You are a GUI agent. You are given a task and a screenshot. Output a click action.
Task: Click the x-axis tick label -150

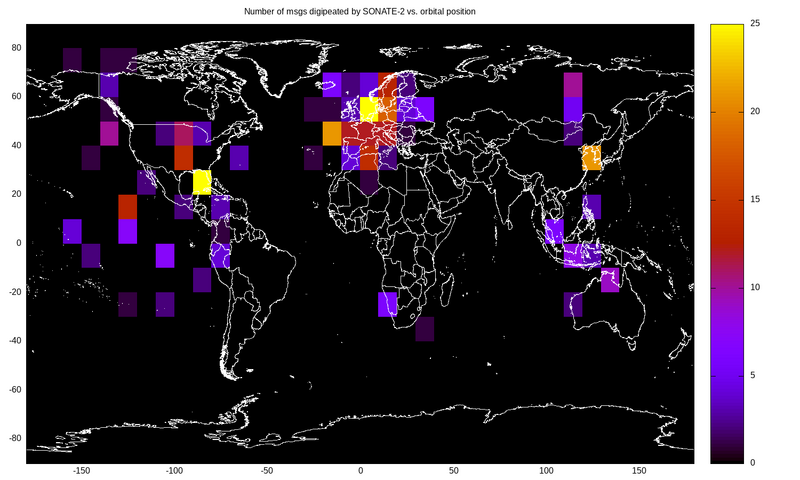(x=81, y=470)
